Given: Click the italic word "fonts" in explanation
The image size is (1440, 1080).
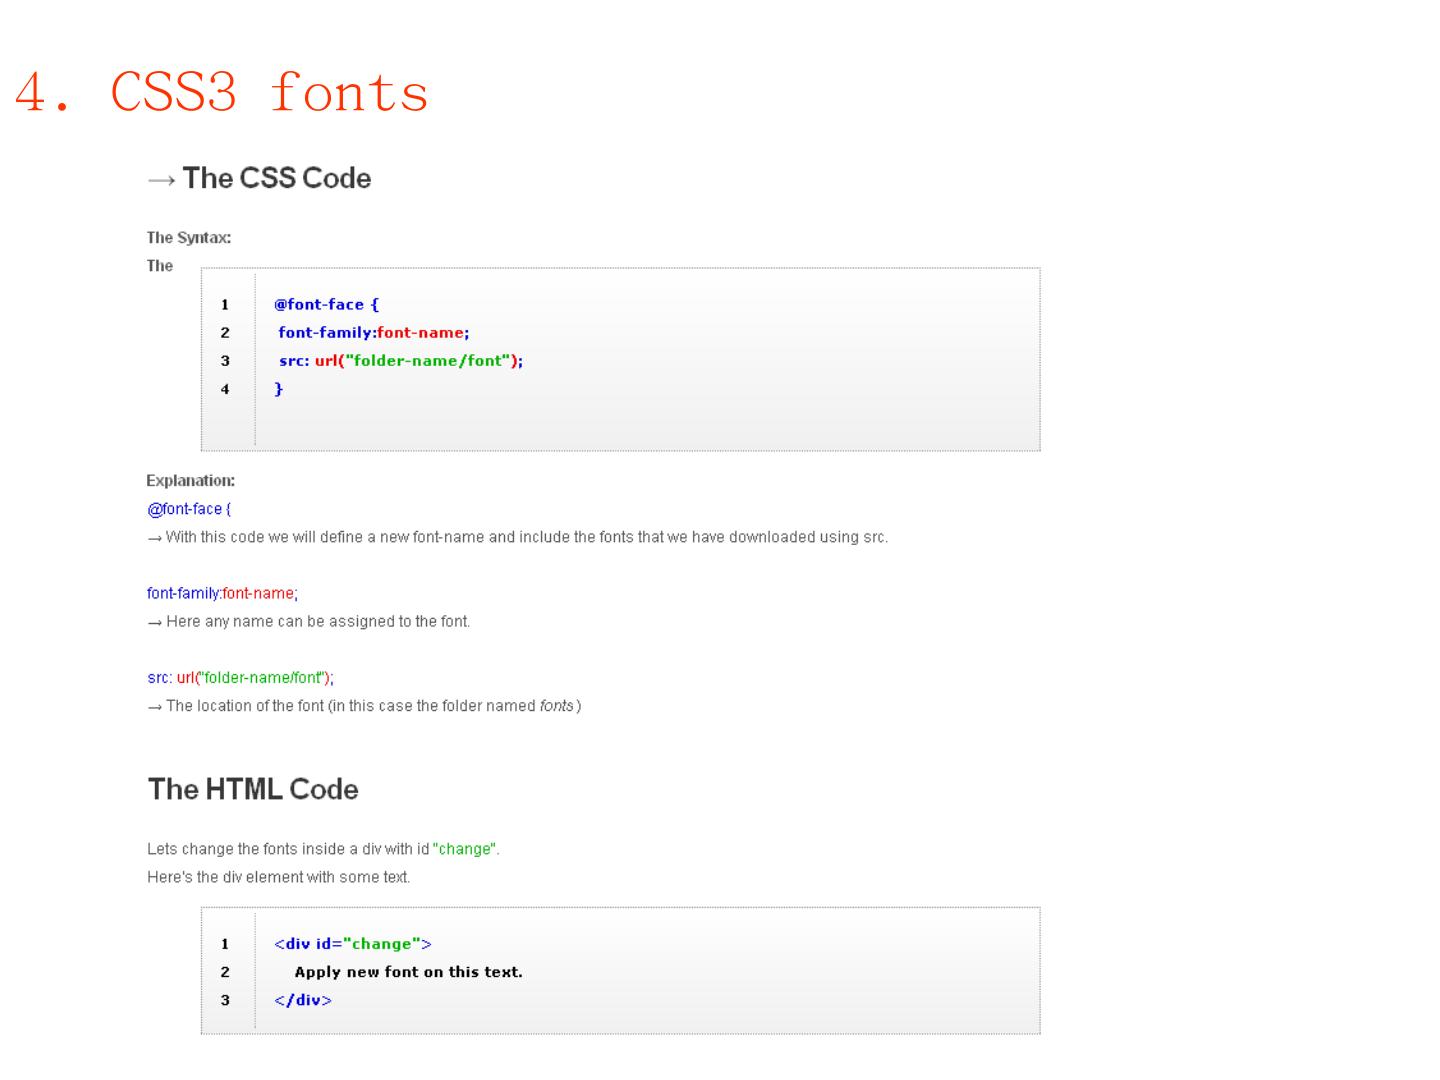Looking at the screenshot, I should pyautogui.click(x=556, y=706).
